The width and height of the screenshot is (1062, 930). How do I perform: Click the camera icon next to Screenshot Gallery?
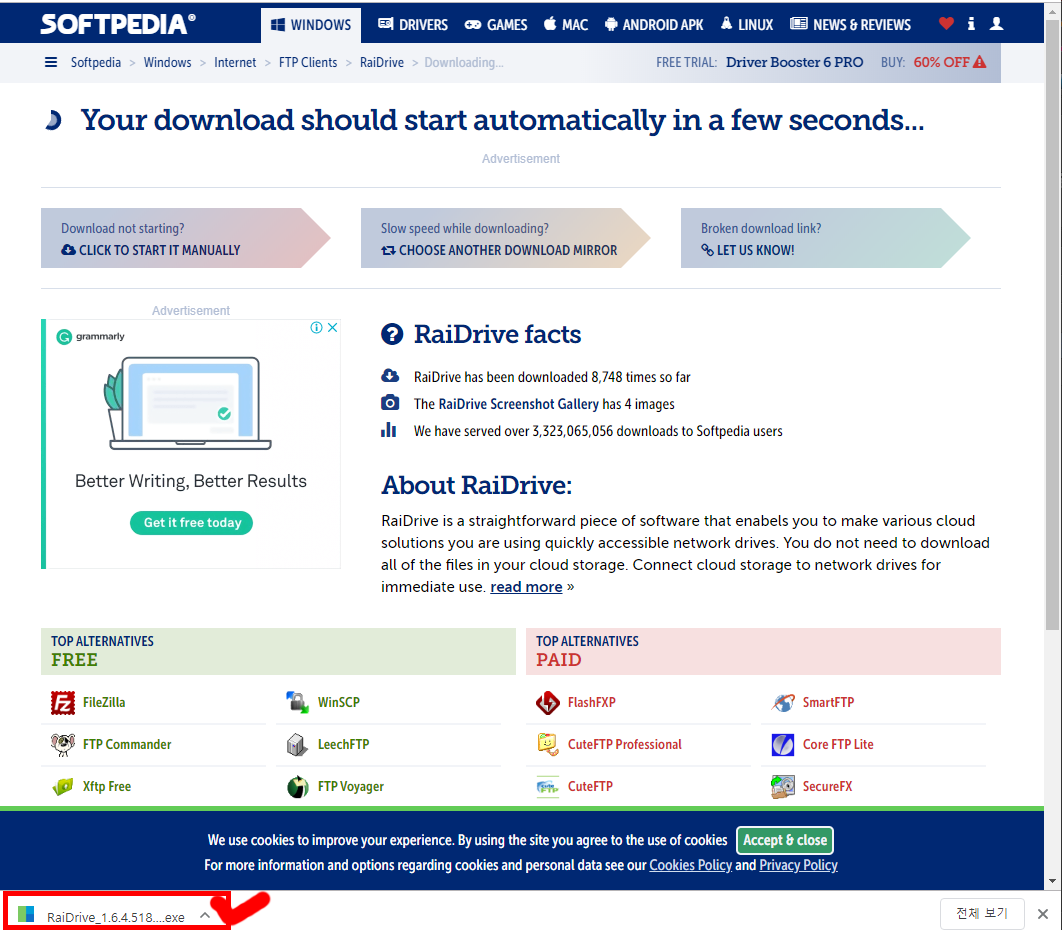[x=389, y=403]
